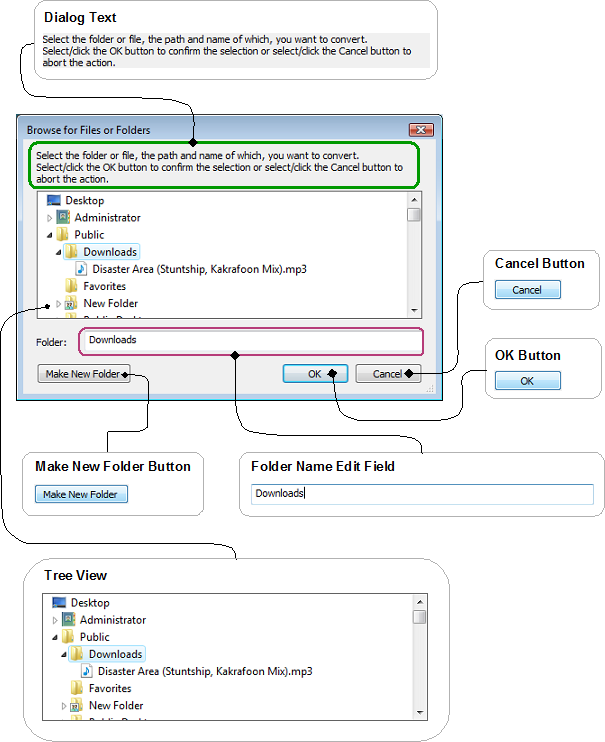
Task: Click the Public folder icon in the Tree View callout
Action: tap(68, 637)
